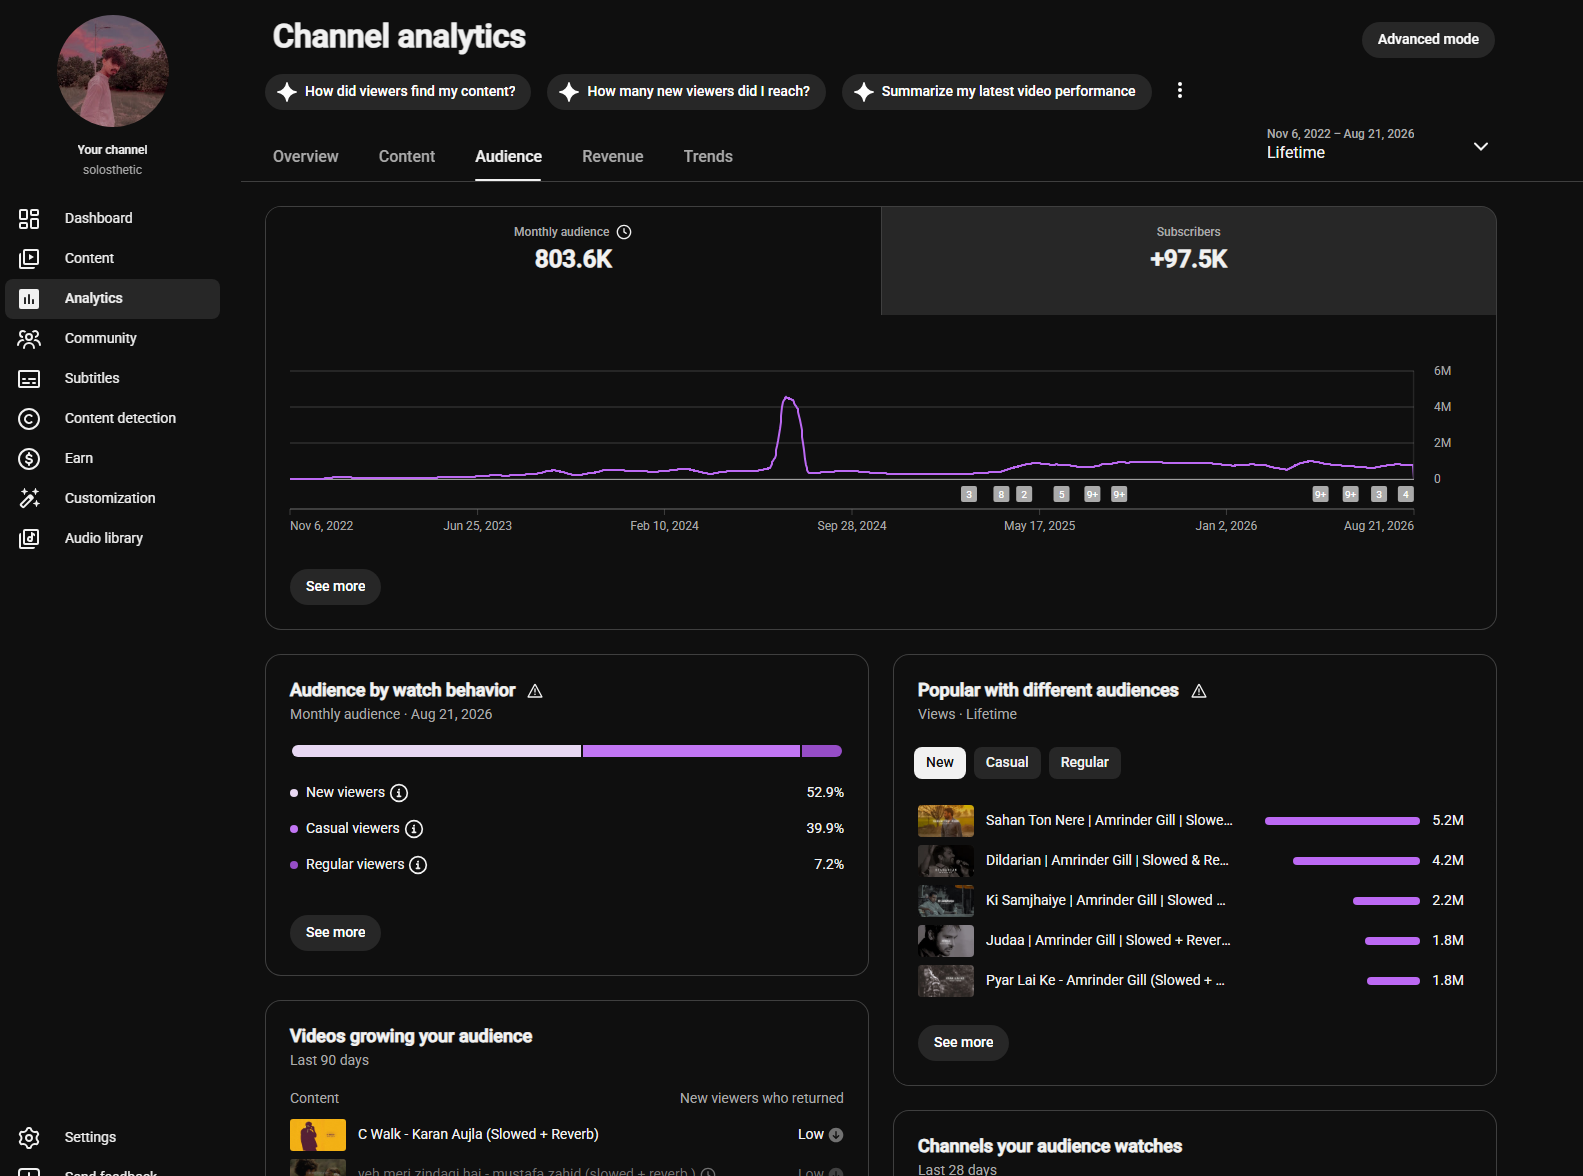Switch to the Revenue tab

613,157
